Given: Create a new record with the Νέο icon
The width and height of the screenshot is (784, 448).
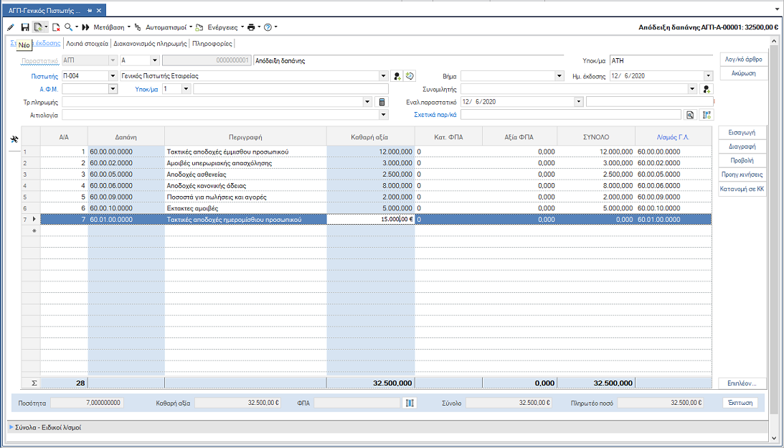Looking at the screenshot, I should pos(38,27).
